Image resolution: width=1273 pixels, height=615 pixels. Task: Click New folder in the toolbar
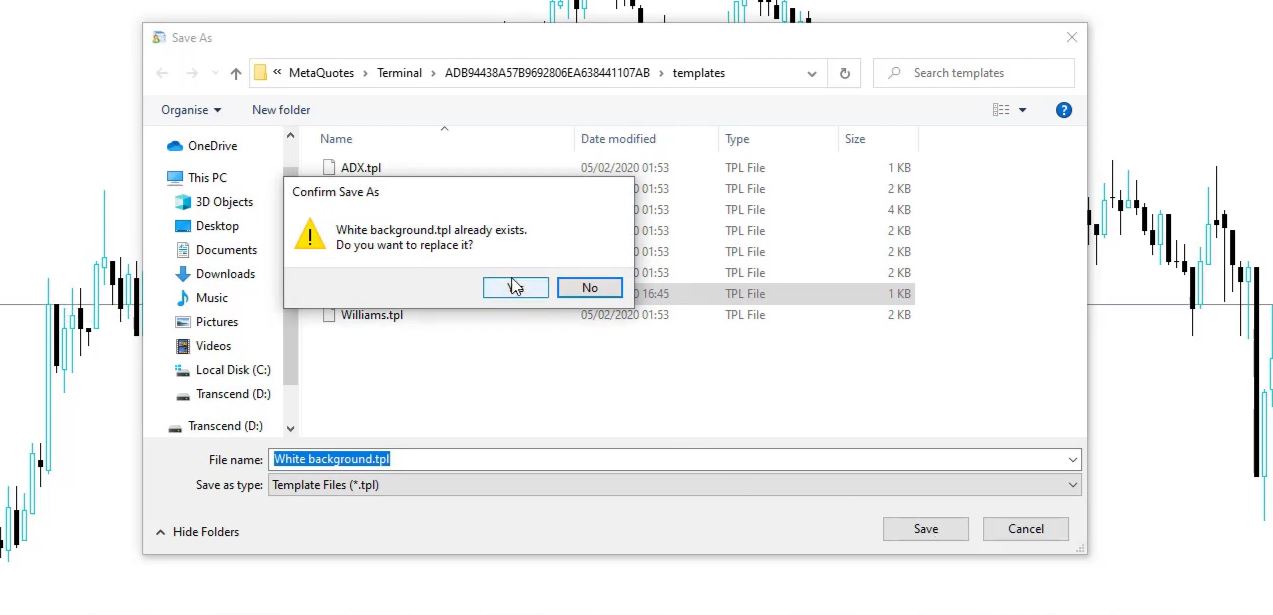pos(281,110)
